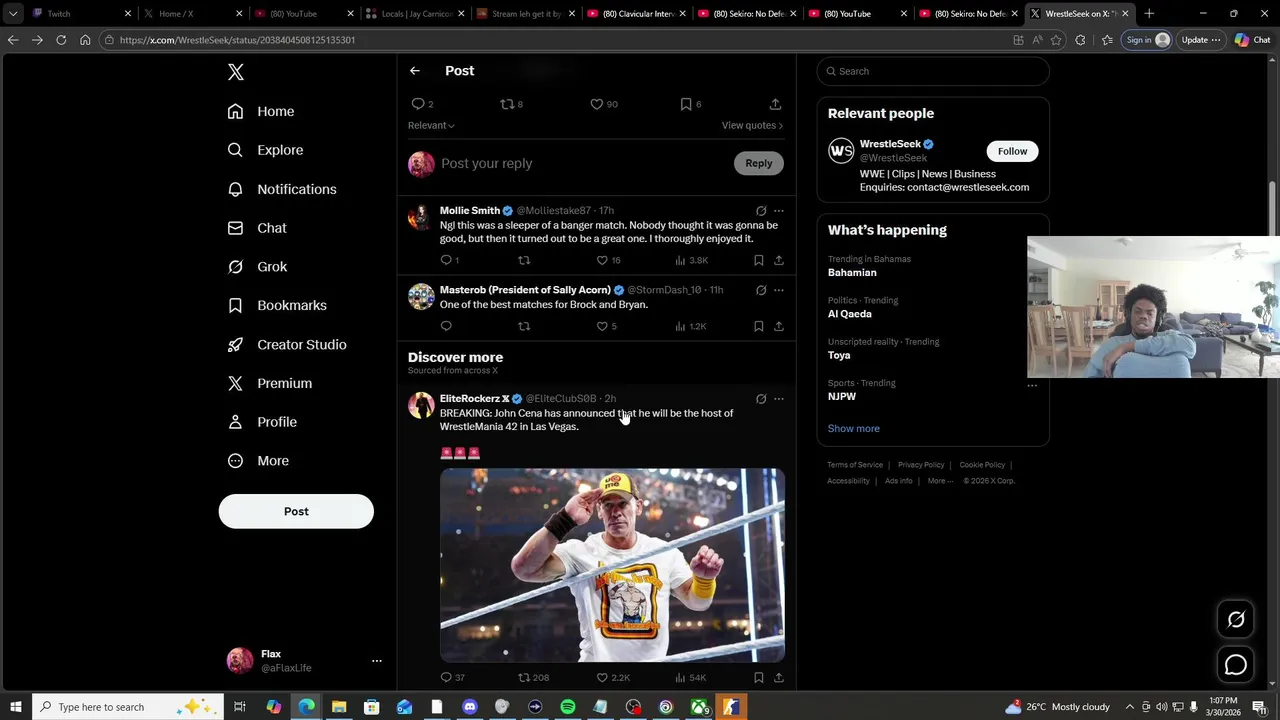The width and height of the screenshot is (1280, 720).
Task: Open the Relevant sort dropdown
Action: click(x=431, y=125)
